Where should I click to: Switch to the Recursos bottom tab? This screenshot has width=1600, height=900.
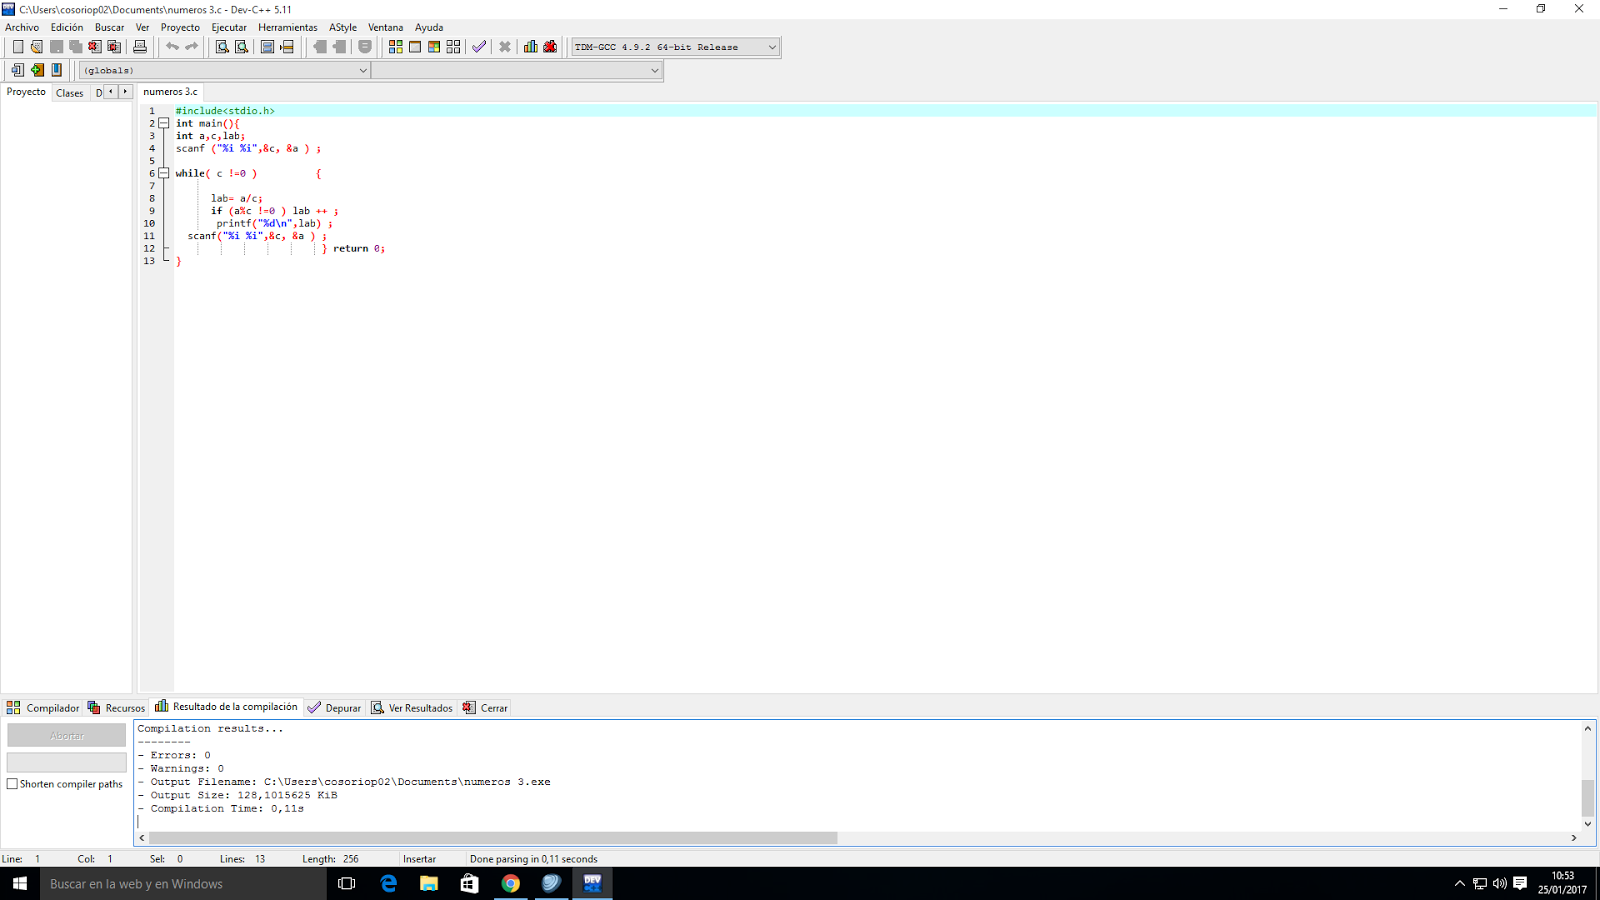click(116, 708)
